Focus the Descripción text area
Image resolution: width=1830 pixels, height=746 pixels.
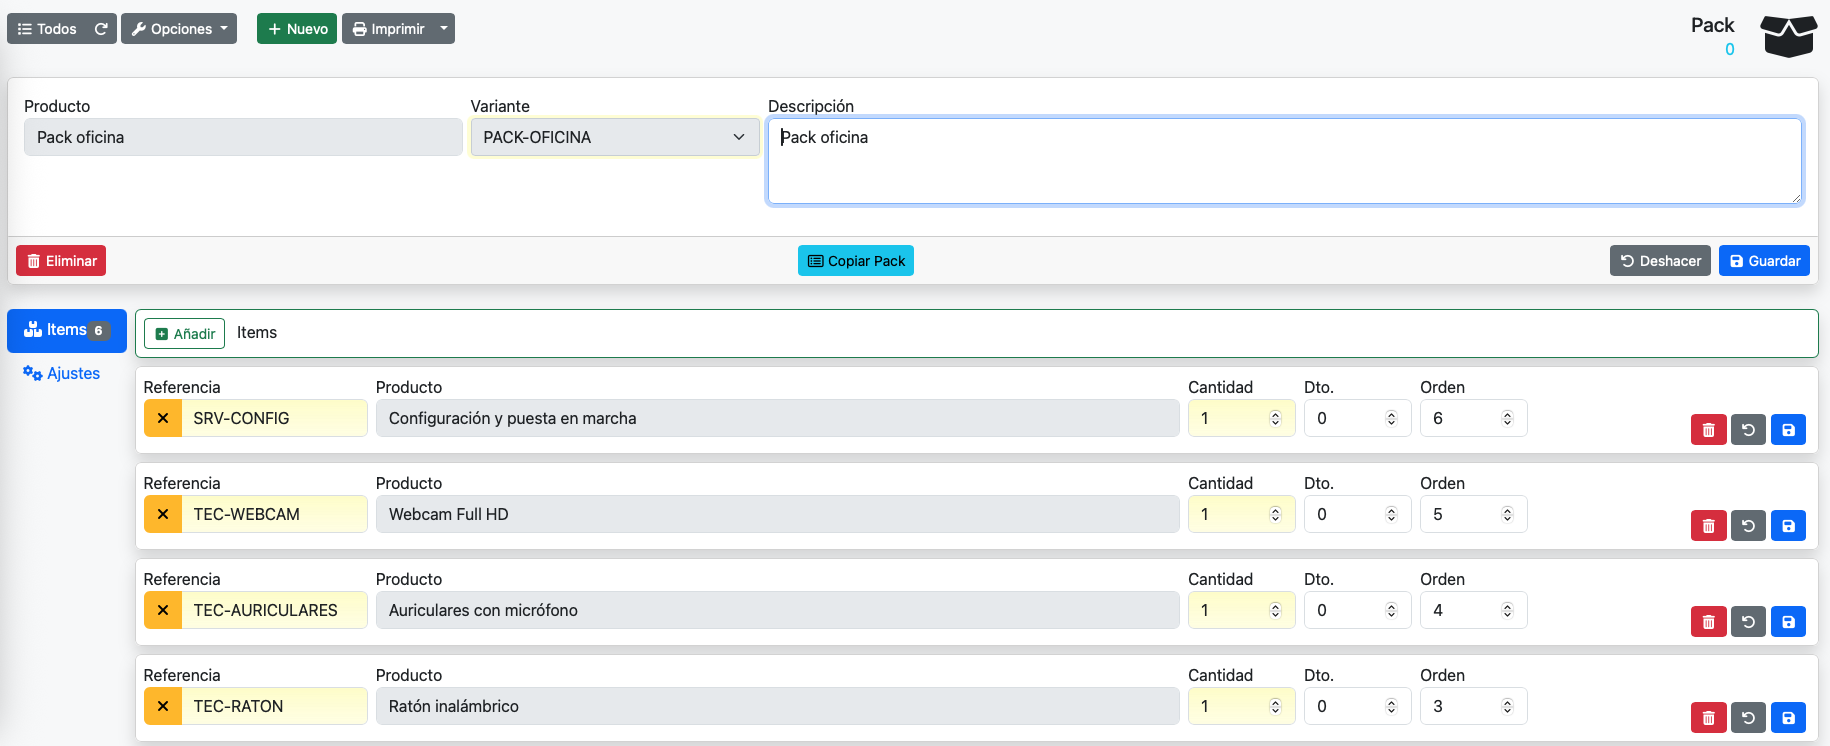click(x=1285, y=161)
